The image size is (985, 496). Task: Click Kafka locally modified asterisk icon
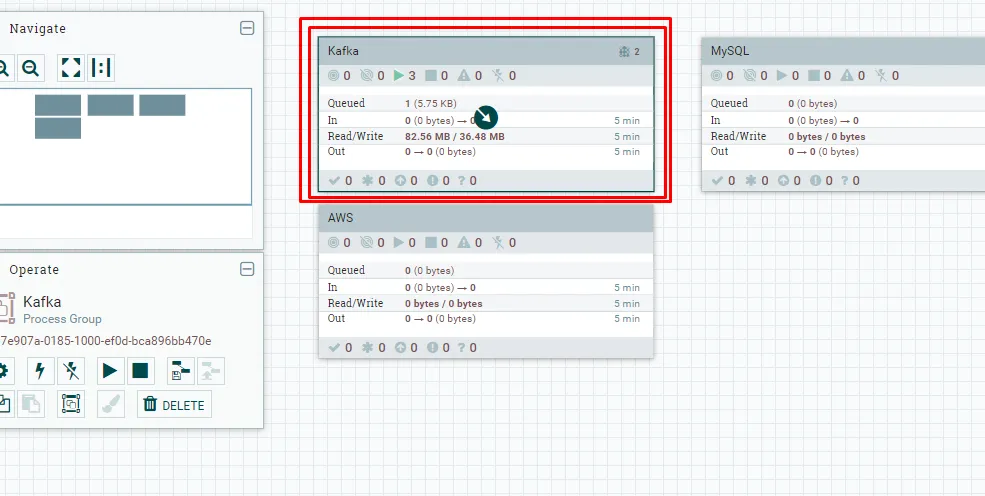[367, 180]
